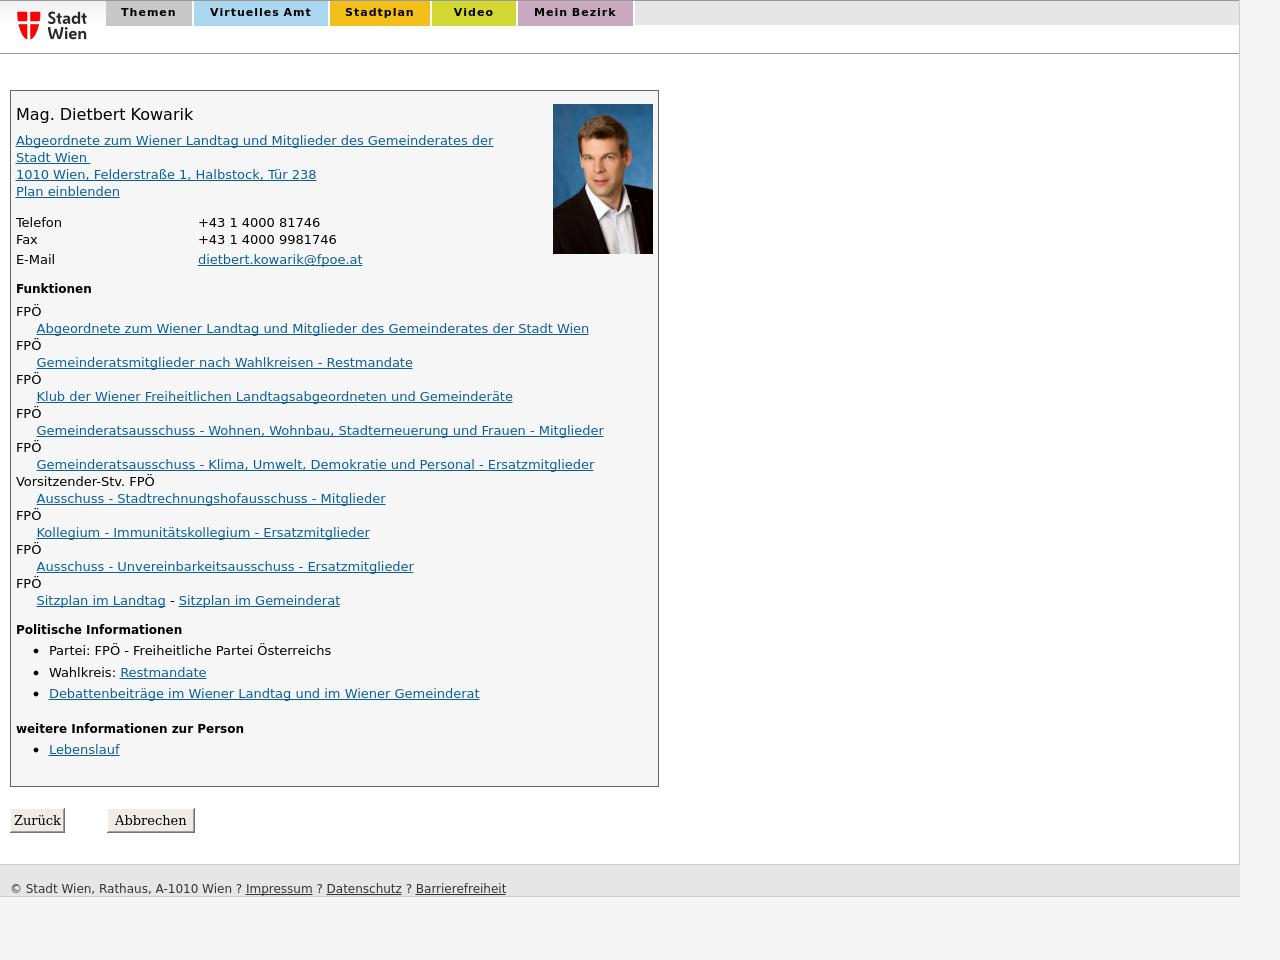Open the Stadtplan tab
Viewport: 1280px width, 960px height.
click(x=379, y=13)
